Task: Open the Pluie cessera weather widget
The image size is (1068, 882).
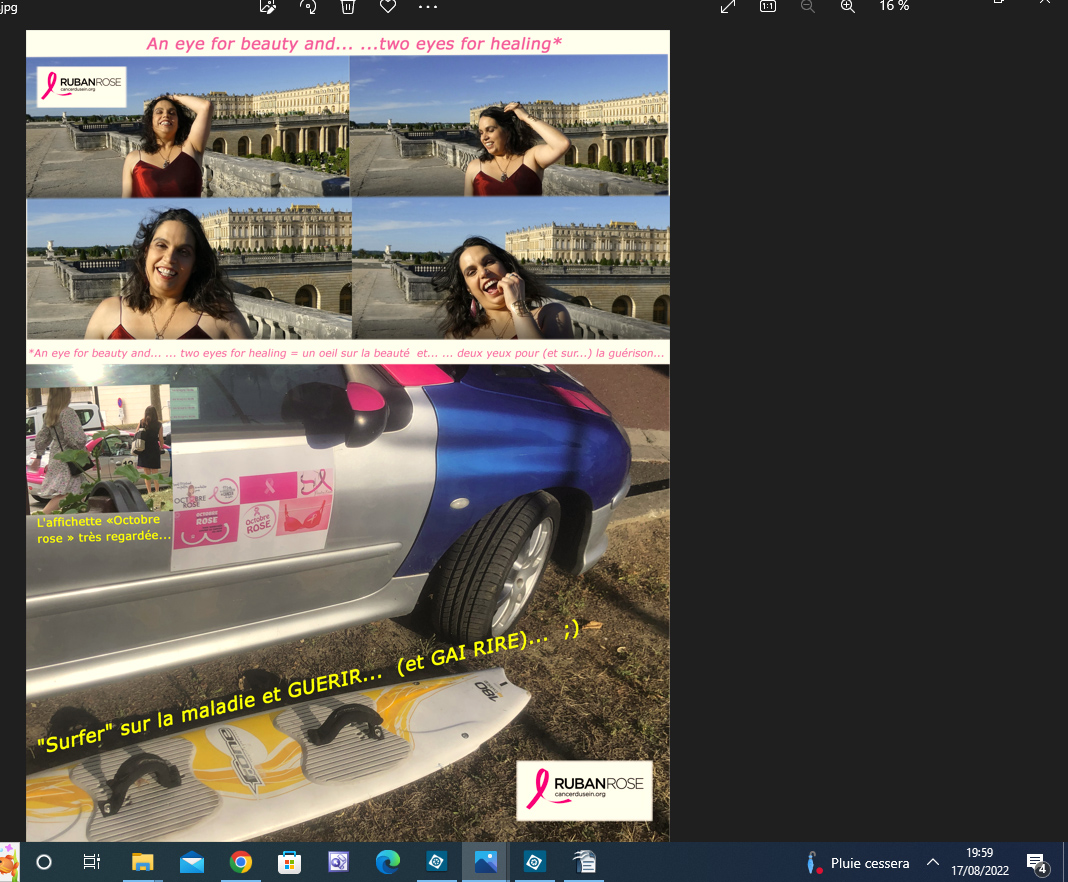Action: click(x=858, y=862)
